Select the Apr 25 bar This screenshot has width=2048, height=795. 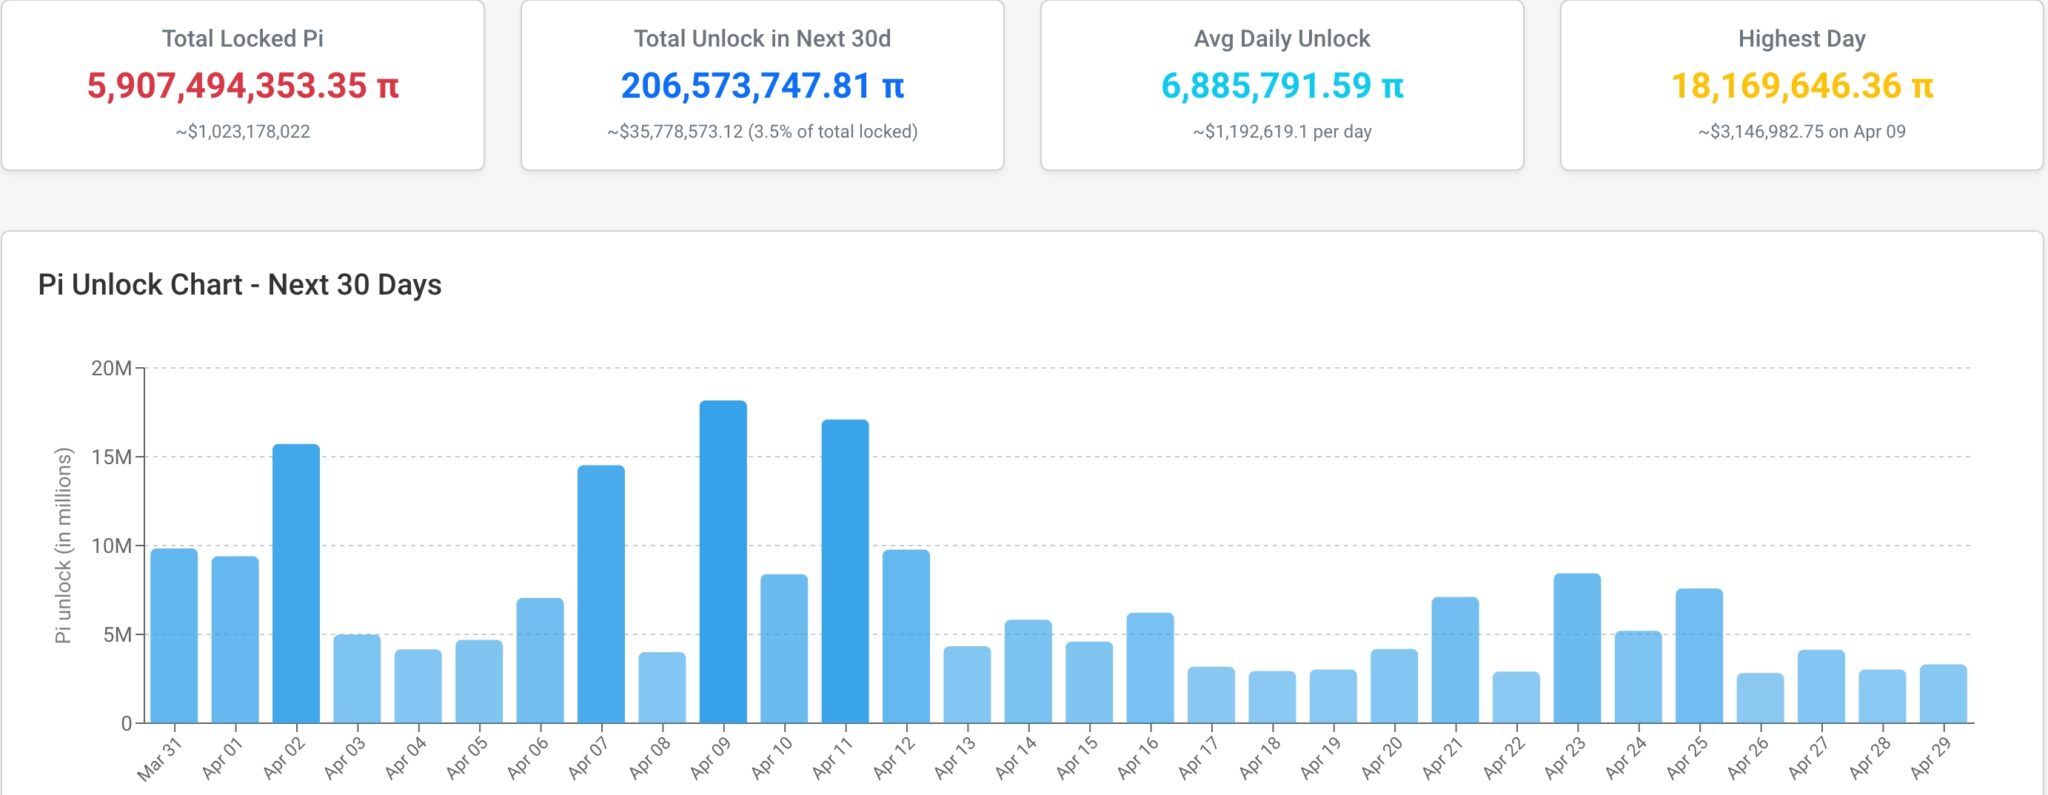pos(1699,656)
